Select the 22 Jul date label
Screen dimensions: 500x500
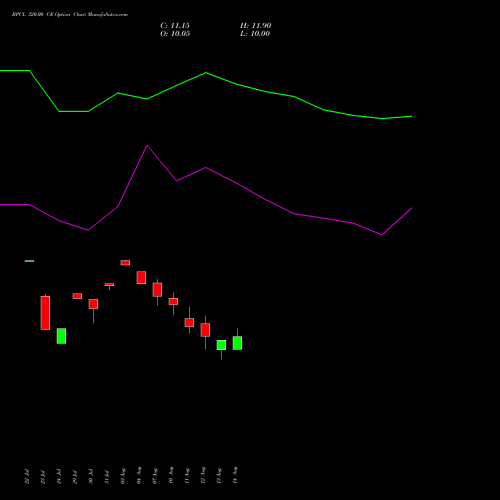(x=27, y=477)
